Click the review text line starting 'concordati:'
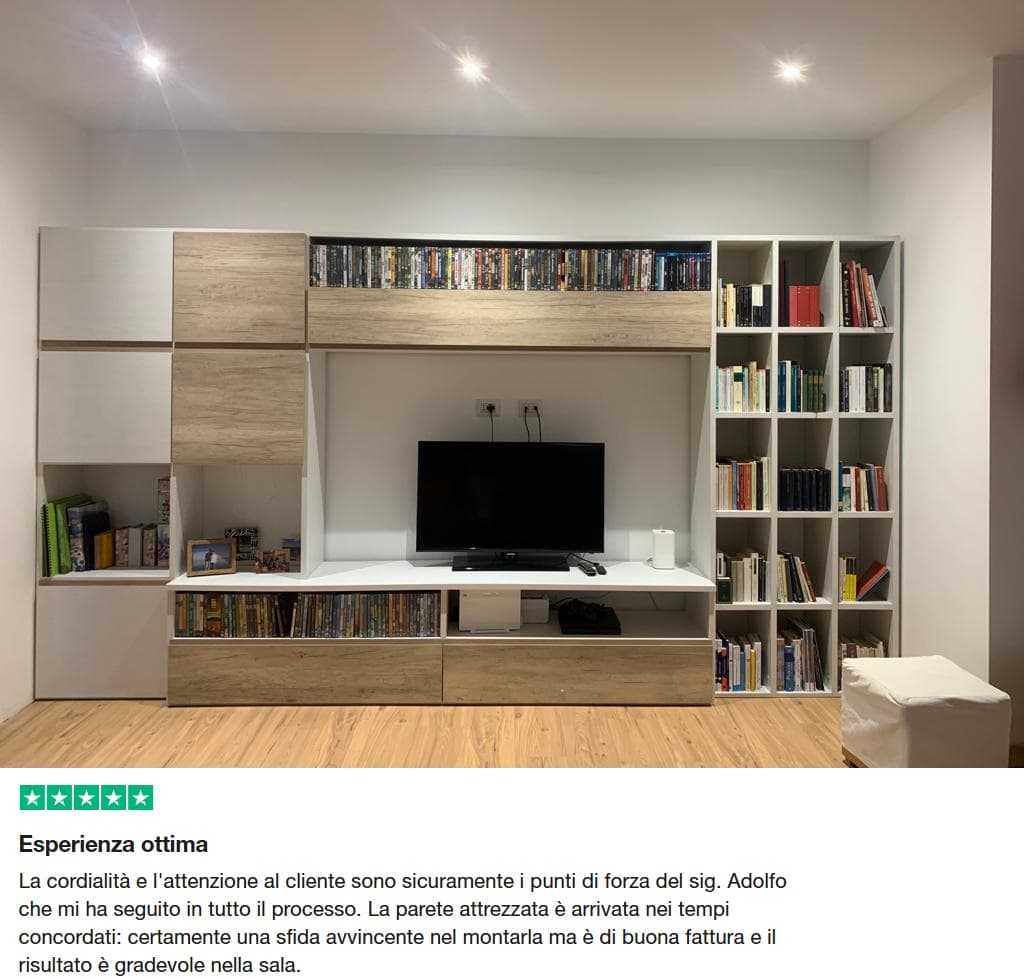The image size is (1024, 979). pyautogui.click(x=397, y=937)
